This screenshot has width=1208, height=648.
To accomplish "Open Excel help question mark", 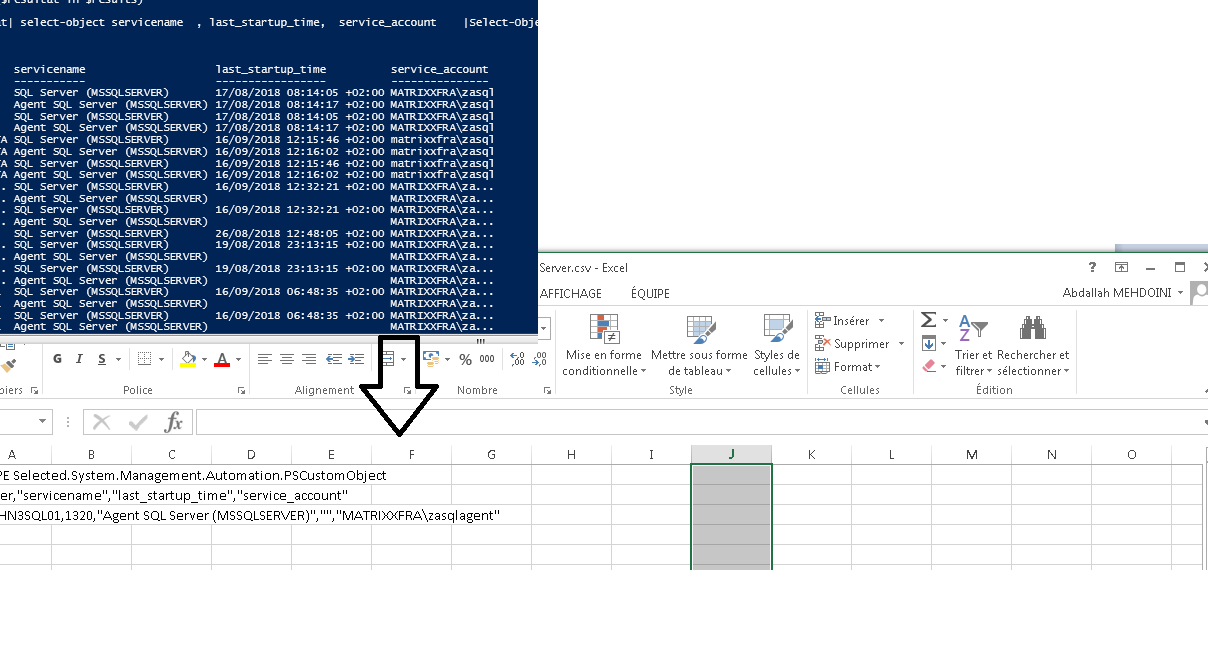I will coord(1093,268).
